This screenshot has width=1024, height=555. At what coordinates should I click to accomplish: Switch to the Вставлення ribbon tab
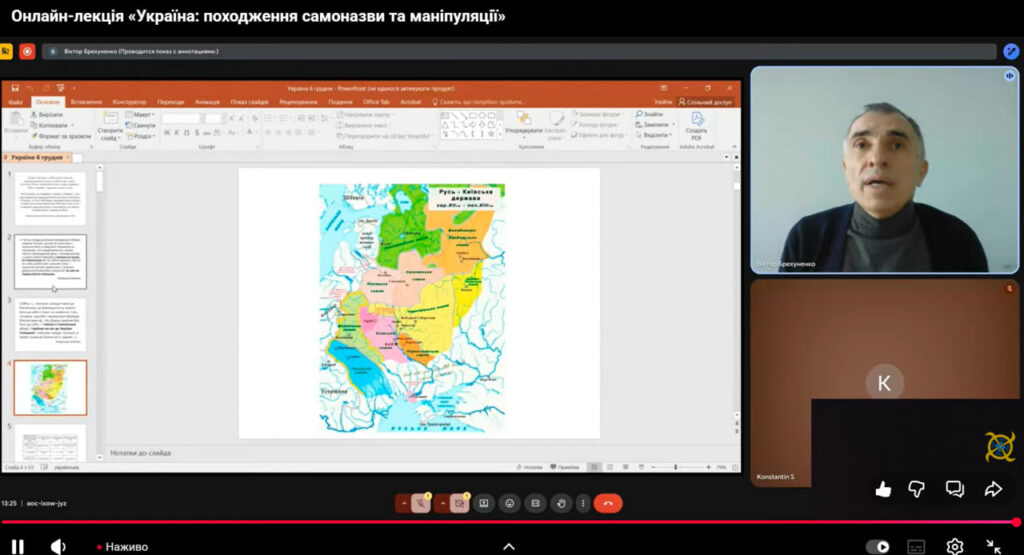[x=86, y=102]
